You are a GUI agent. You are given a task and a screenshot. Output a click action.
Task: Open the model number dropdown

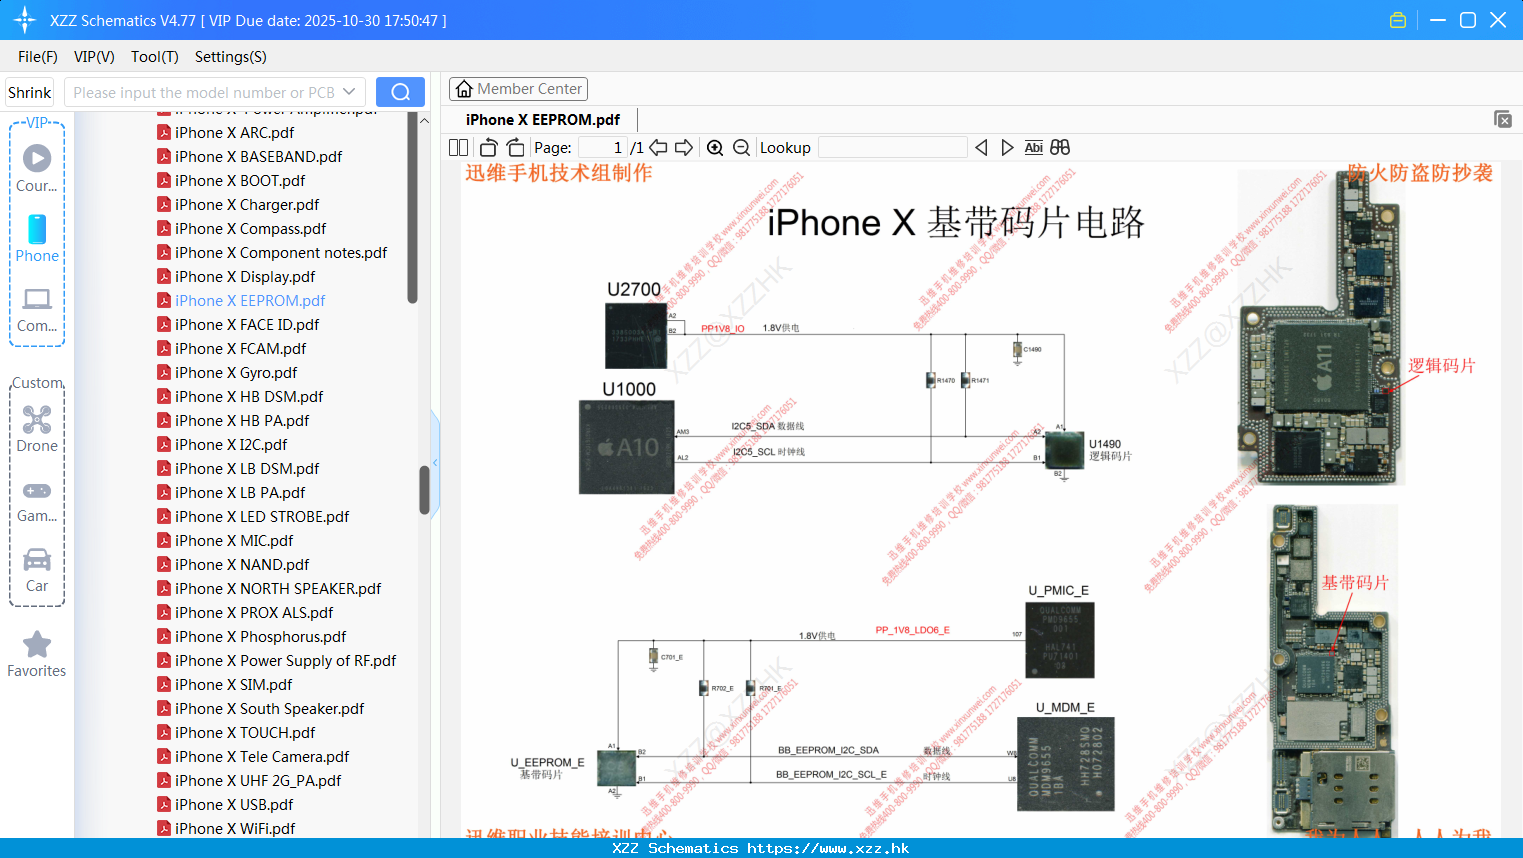pos(349,92)
